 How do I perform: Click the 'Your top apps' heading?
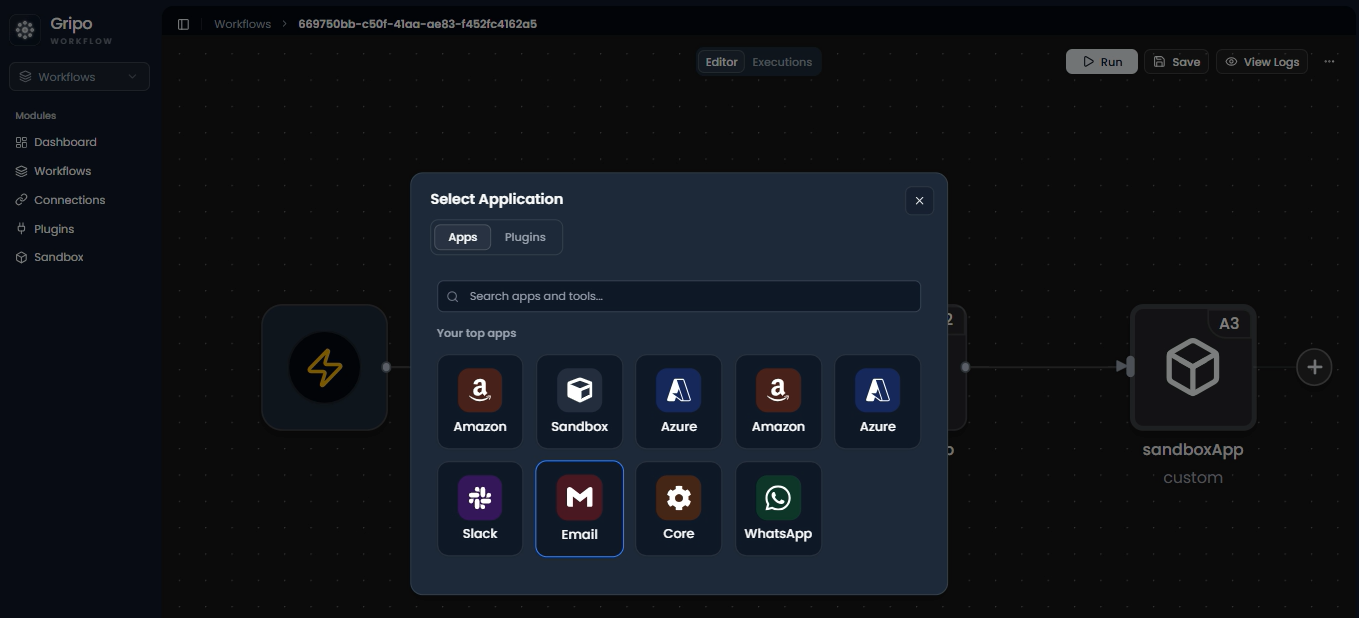pos(476,333)
